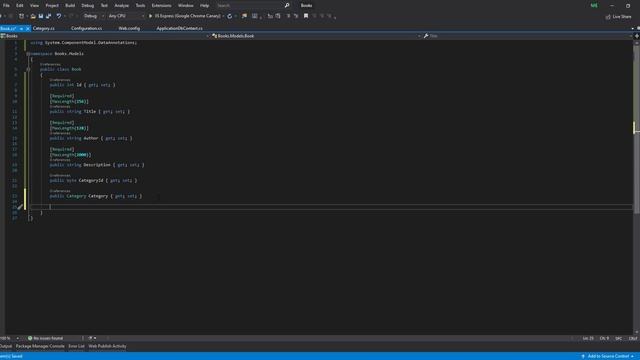Click the quick actions screwdriver icon in margin
Viewport: 640px width, 360px height.
tap(20, 207)
